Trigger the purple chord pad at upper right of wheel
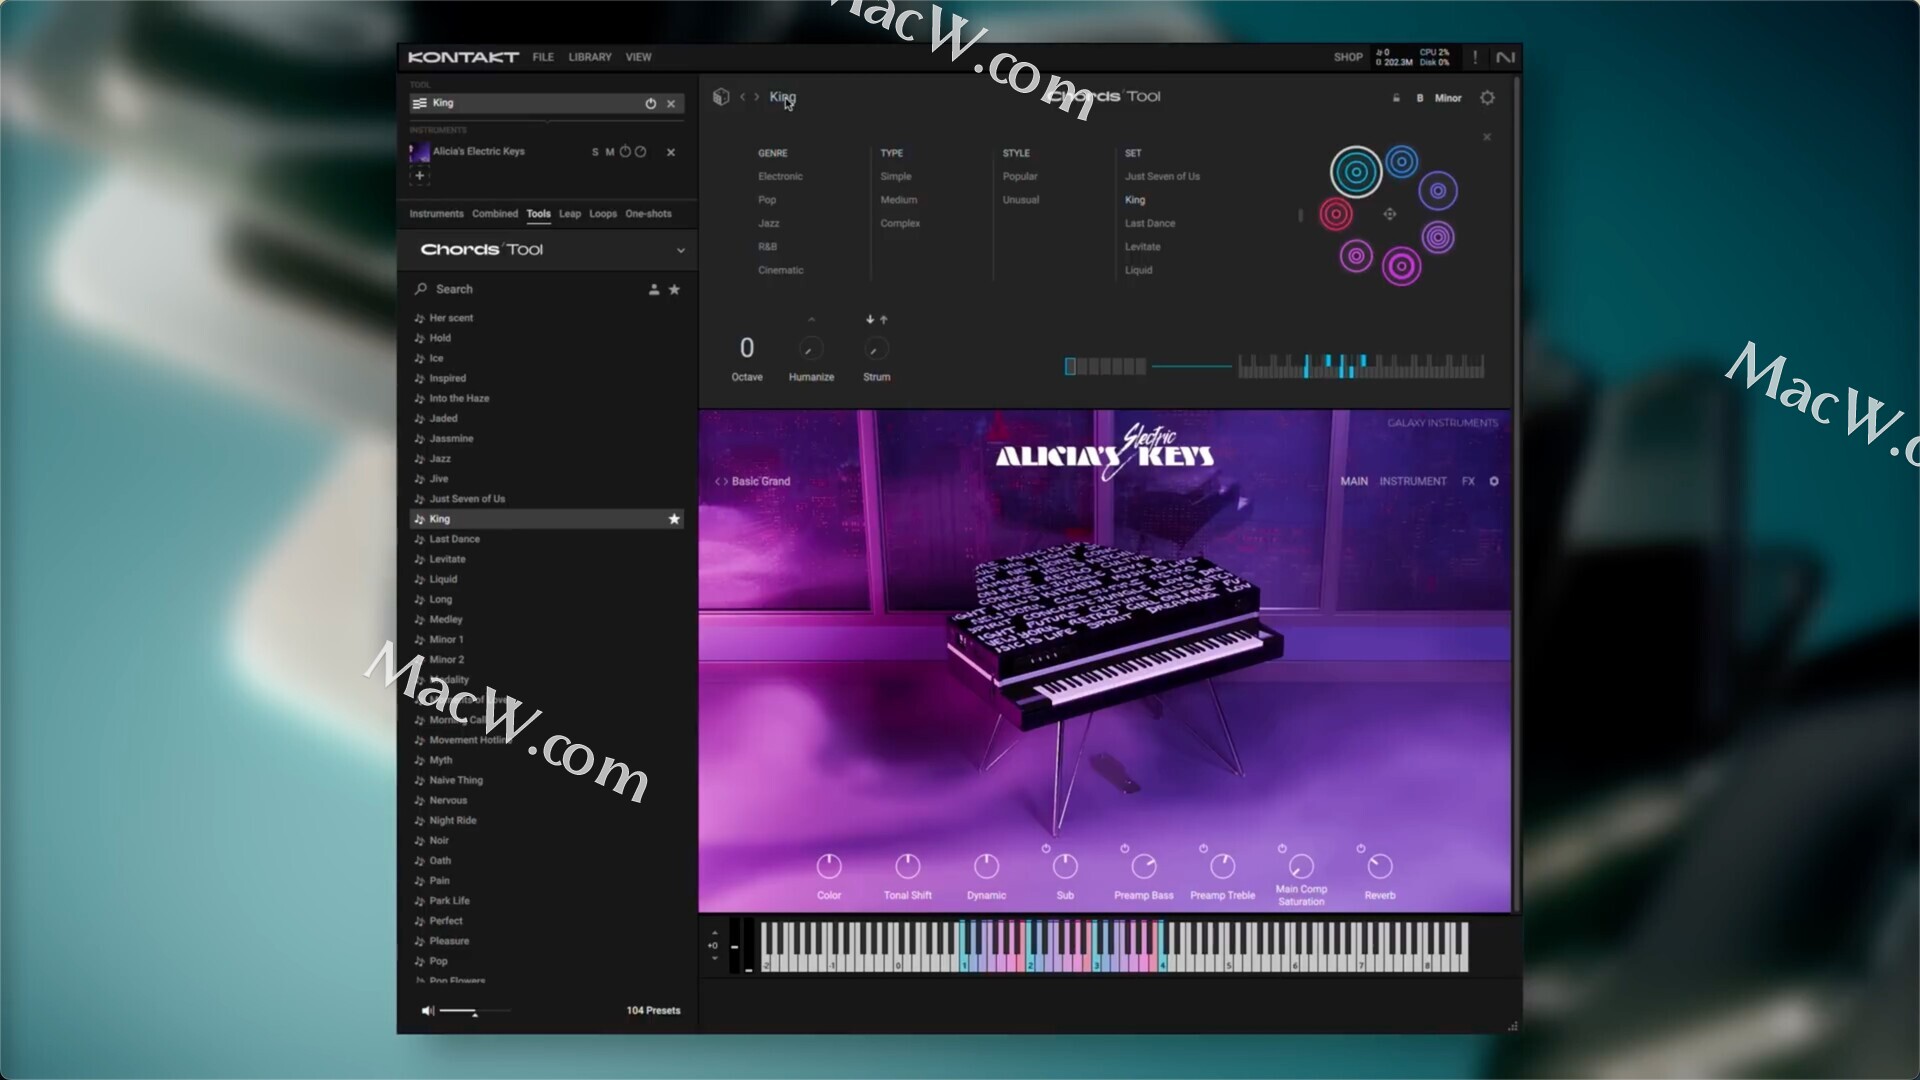This screenshot has height=1080, width=1920. click(1438, 190)
